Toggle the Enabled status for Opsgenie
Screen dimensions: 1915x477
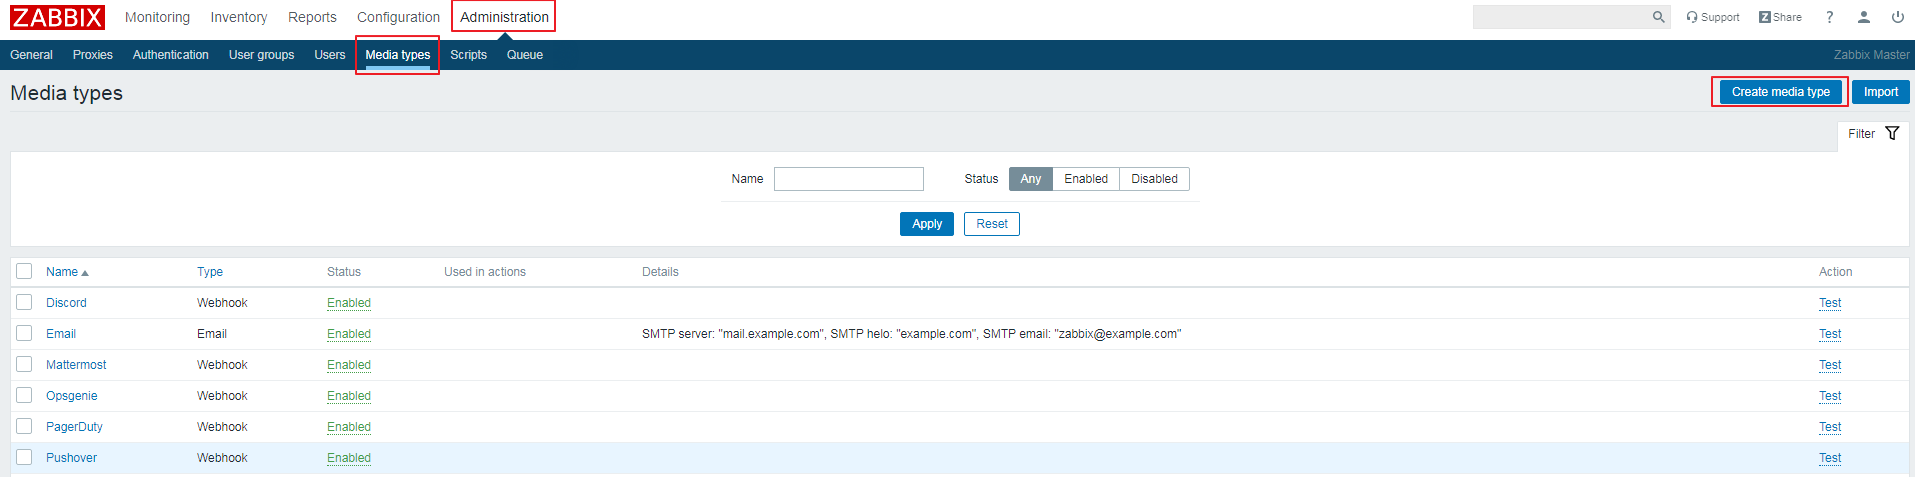point(349,396)
